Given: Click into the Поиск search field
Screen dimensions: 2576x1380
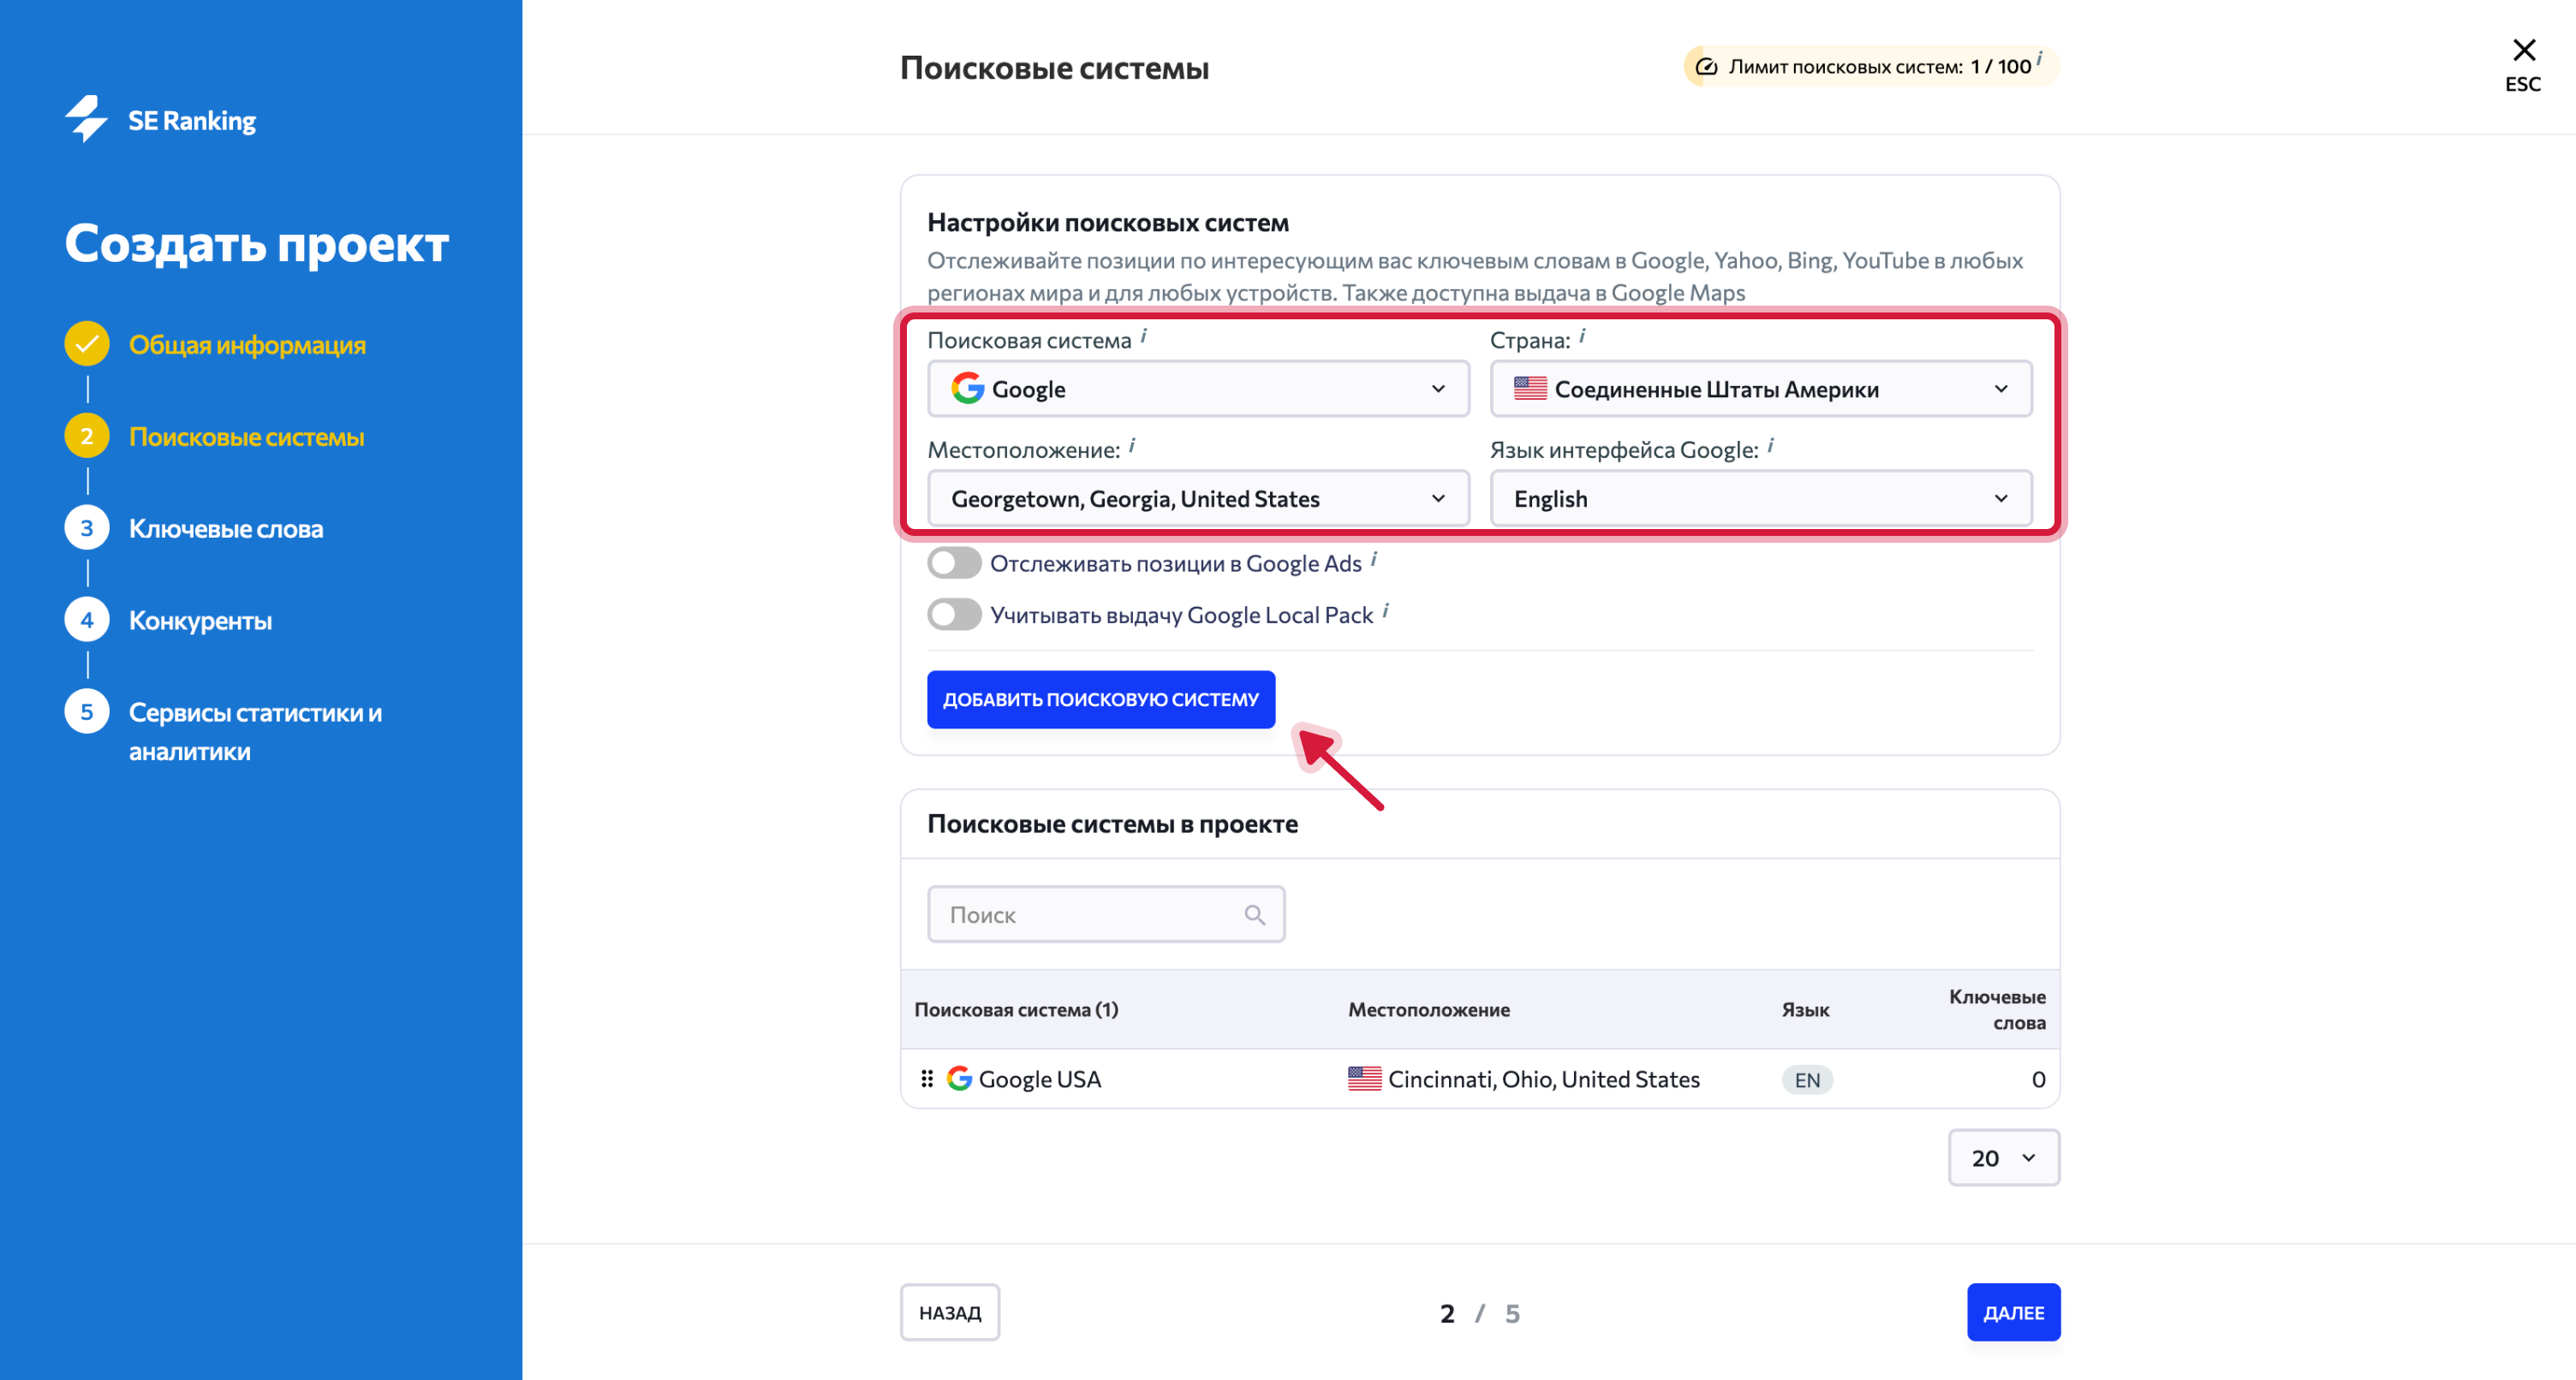Looking at the screenshot, I should [x=1105, y=914].
